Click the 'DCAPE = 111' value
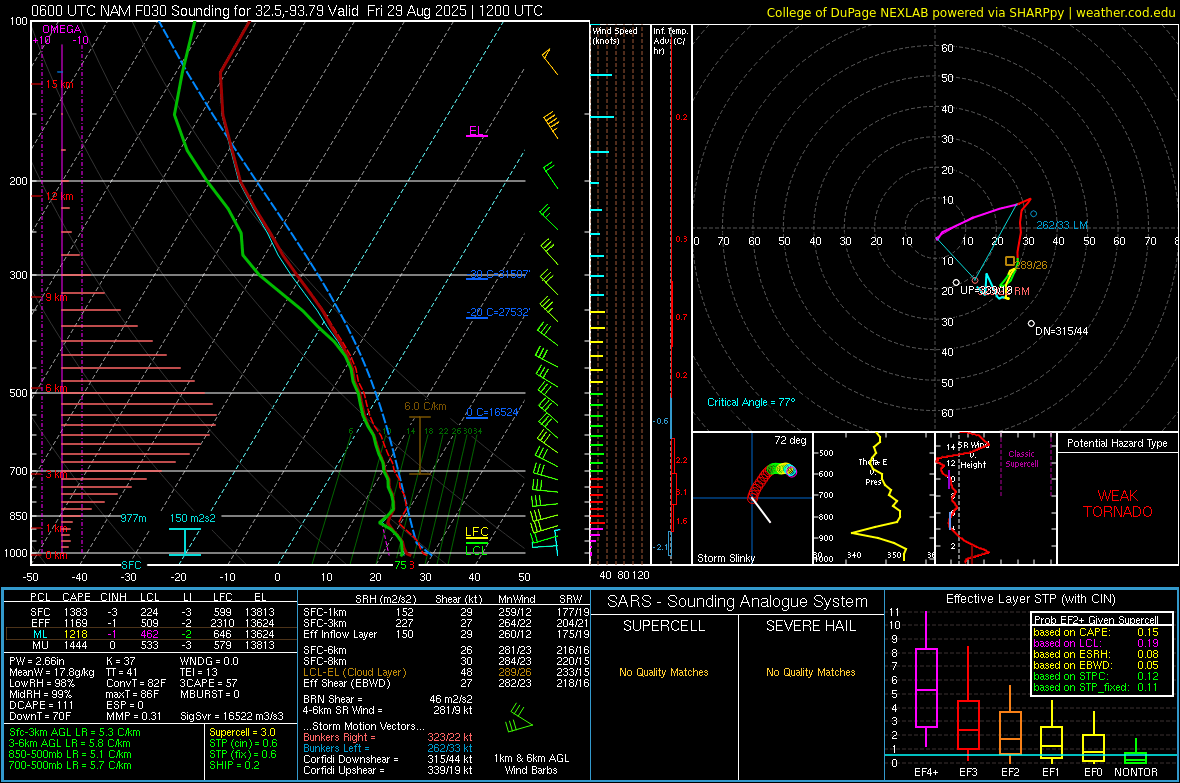 click(41, 705)
